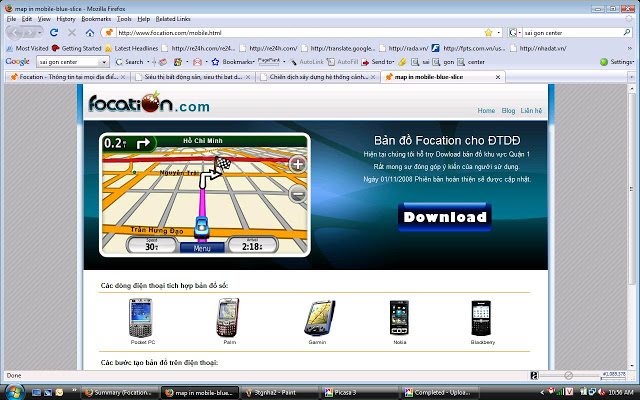The width and height of the screenshot is (640, 400).
Task: Click the Google logo on the toolbar
Action: [x=18, y=62]
